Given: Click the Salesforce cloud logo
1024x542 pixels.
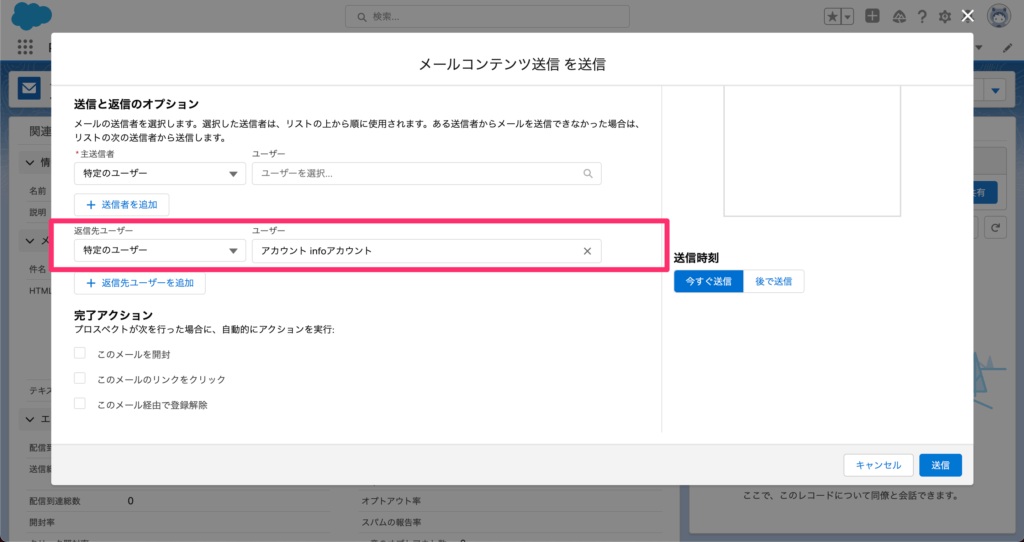Looking at the screenshot, I should coord(31,16).
